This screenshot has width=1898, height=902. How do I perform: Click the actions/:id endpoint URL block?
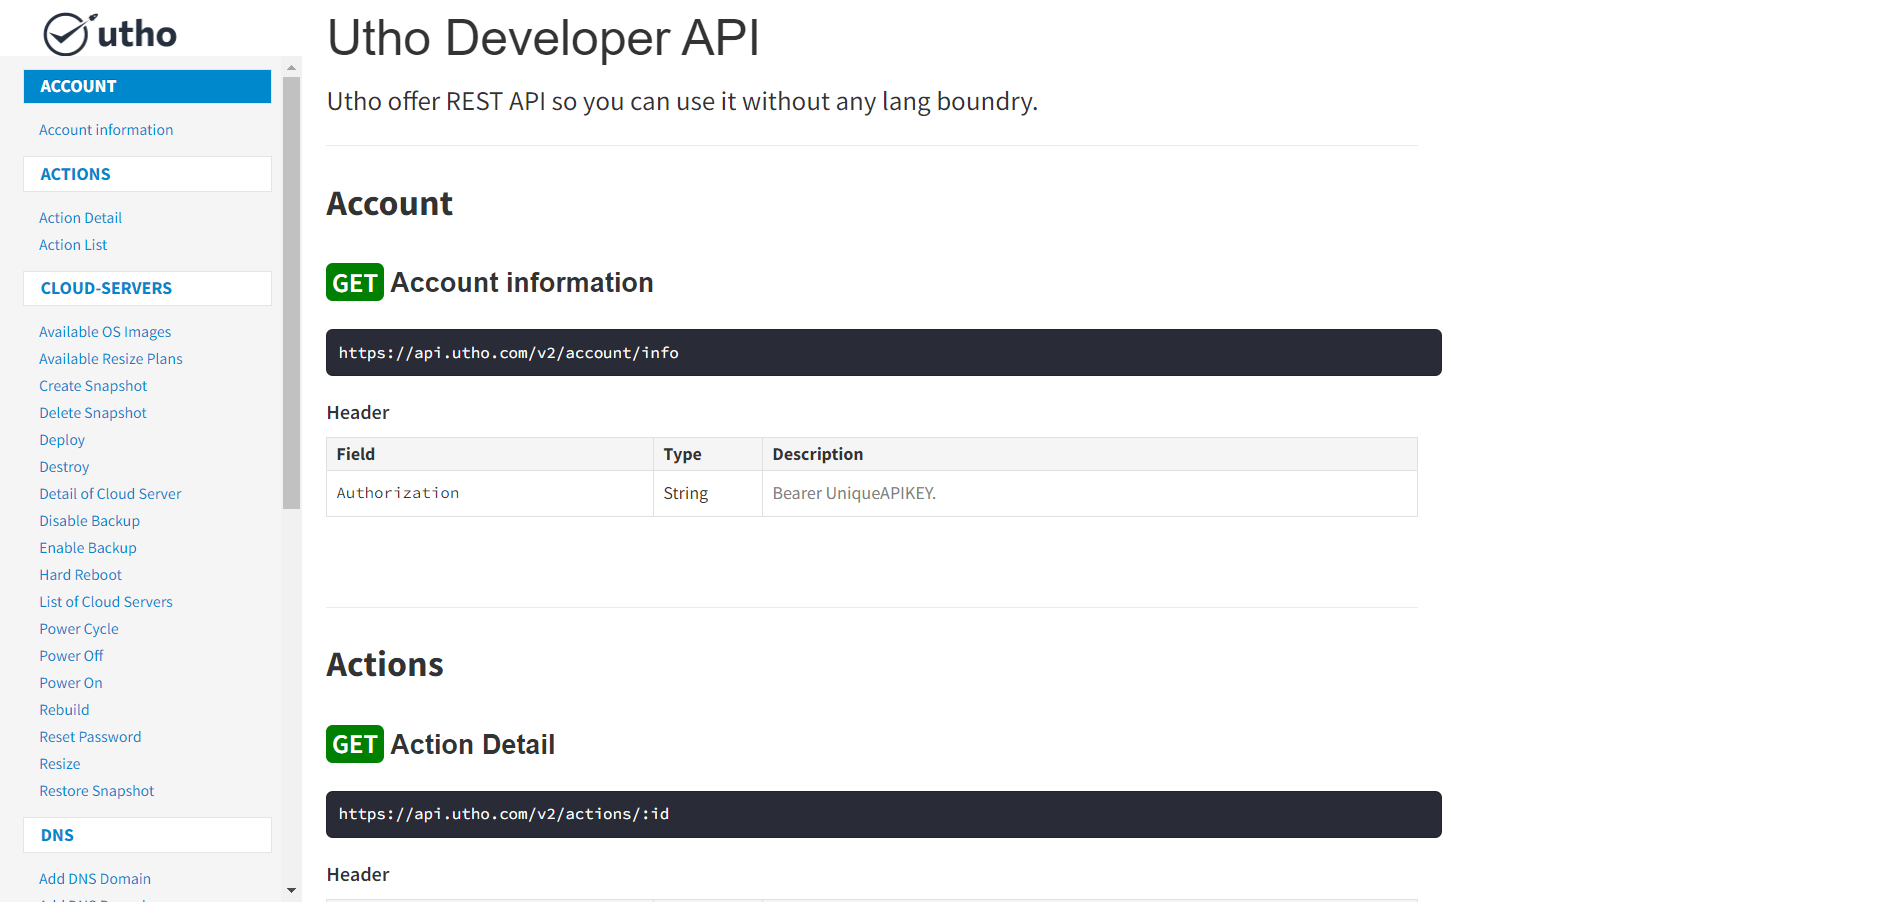884,814
